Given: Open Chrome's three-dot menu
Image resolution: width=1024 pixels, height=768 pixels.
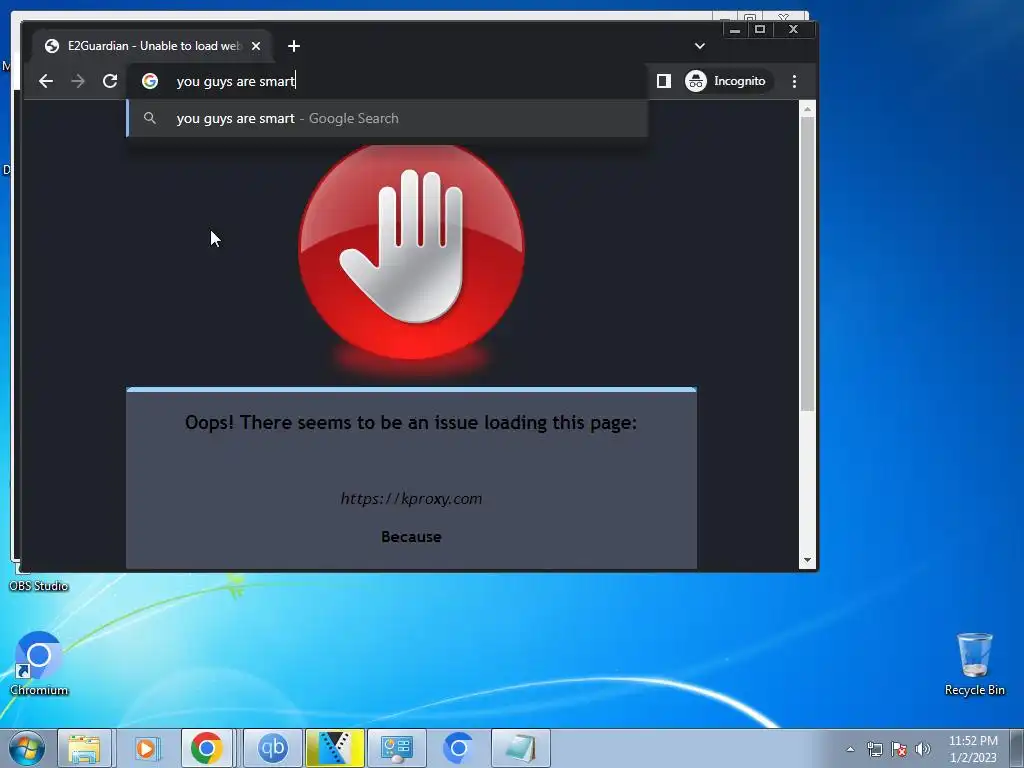Looking at the screenshot, I should [x=794, y=81].
